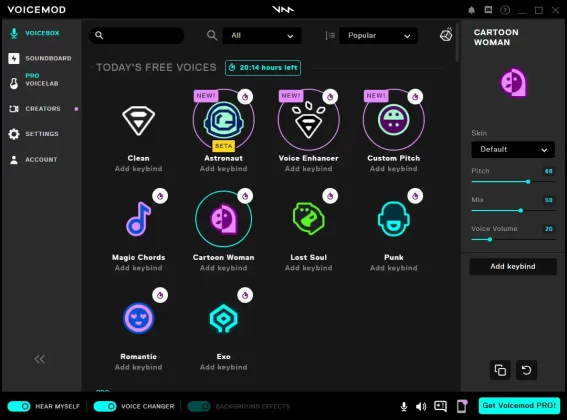Copy voice settings icon button
Screen dimensions: 567x420
point(500,370)
